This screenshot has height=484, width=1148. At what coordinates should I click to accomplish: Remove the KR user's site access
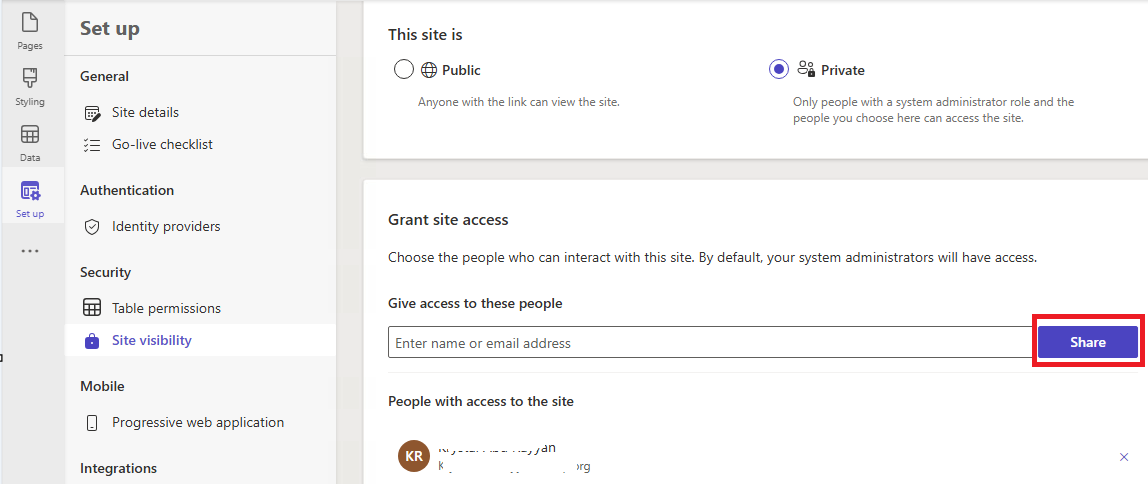(1124, 457)
